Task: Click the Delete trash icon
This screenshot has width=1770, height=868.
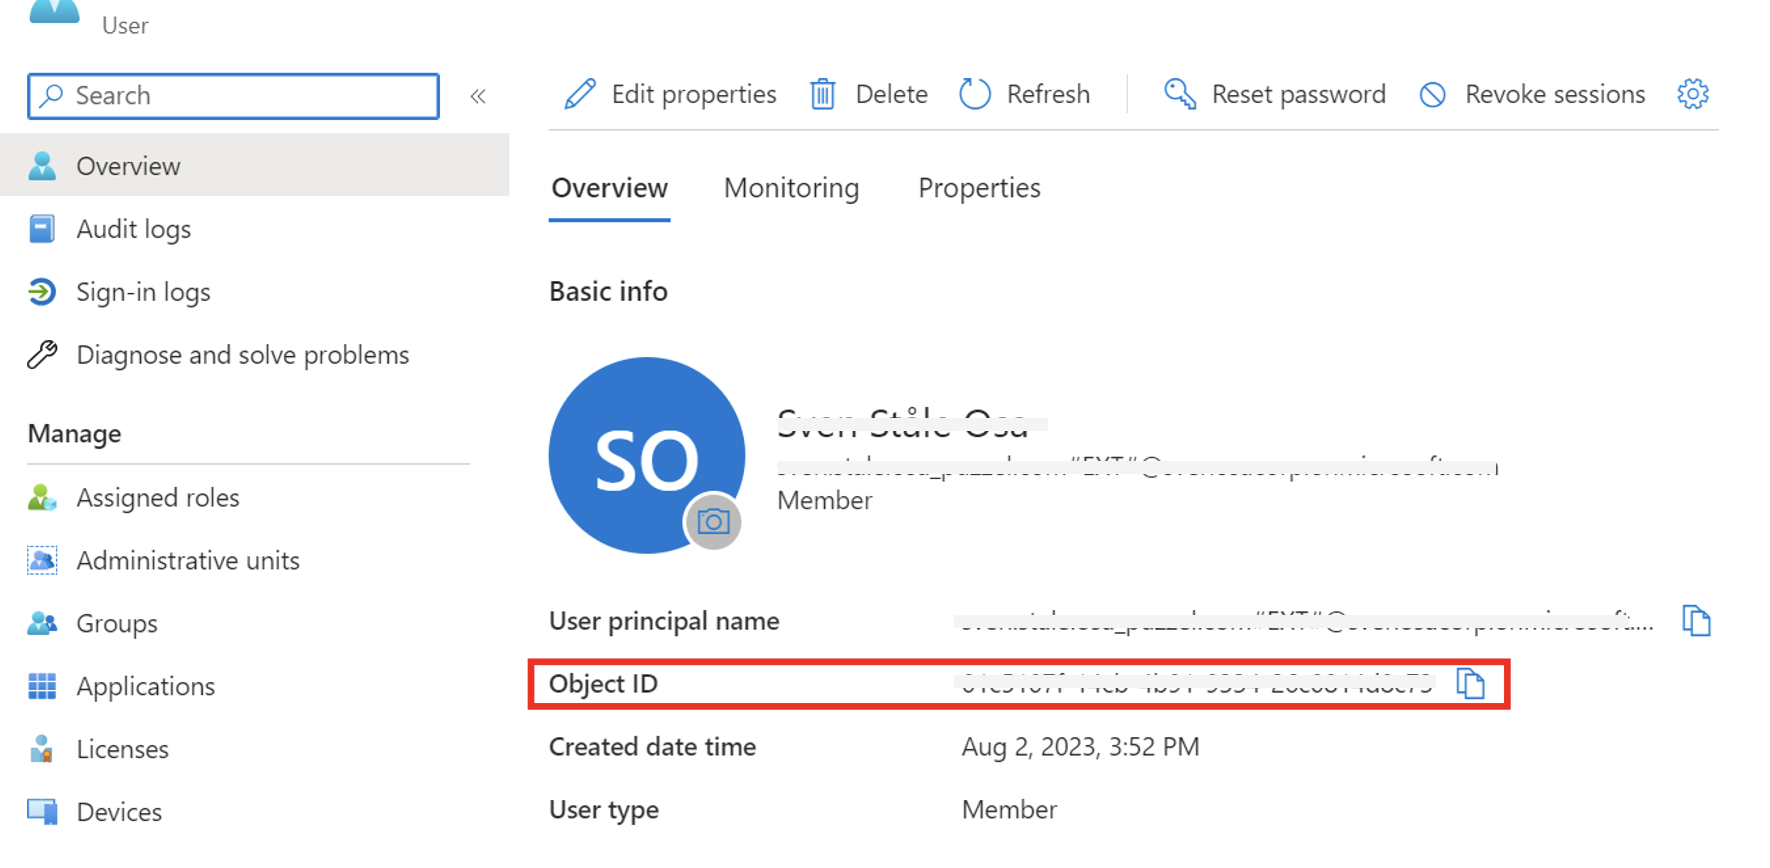Action: pos(823,94)
